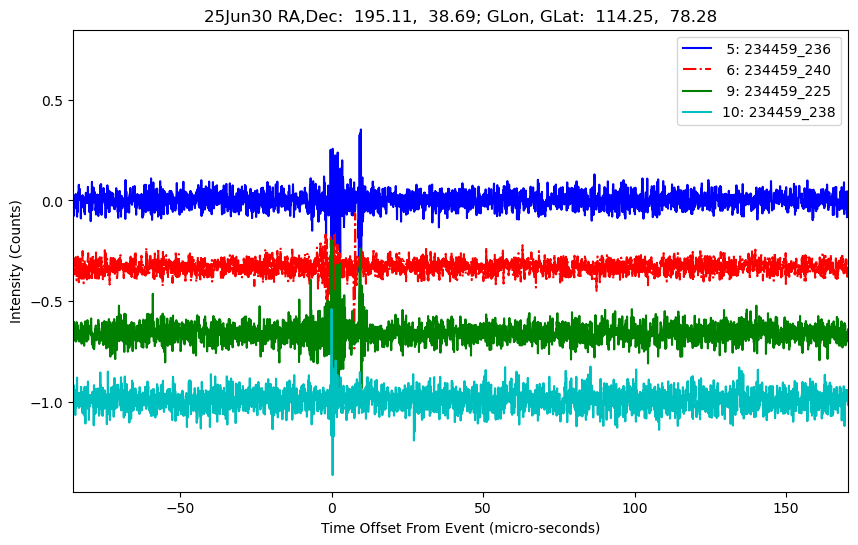Viewport: 858px width, 545px height.
Task: Click the x-axis tick label '100'
Action: click(x=635, y=508)
